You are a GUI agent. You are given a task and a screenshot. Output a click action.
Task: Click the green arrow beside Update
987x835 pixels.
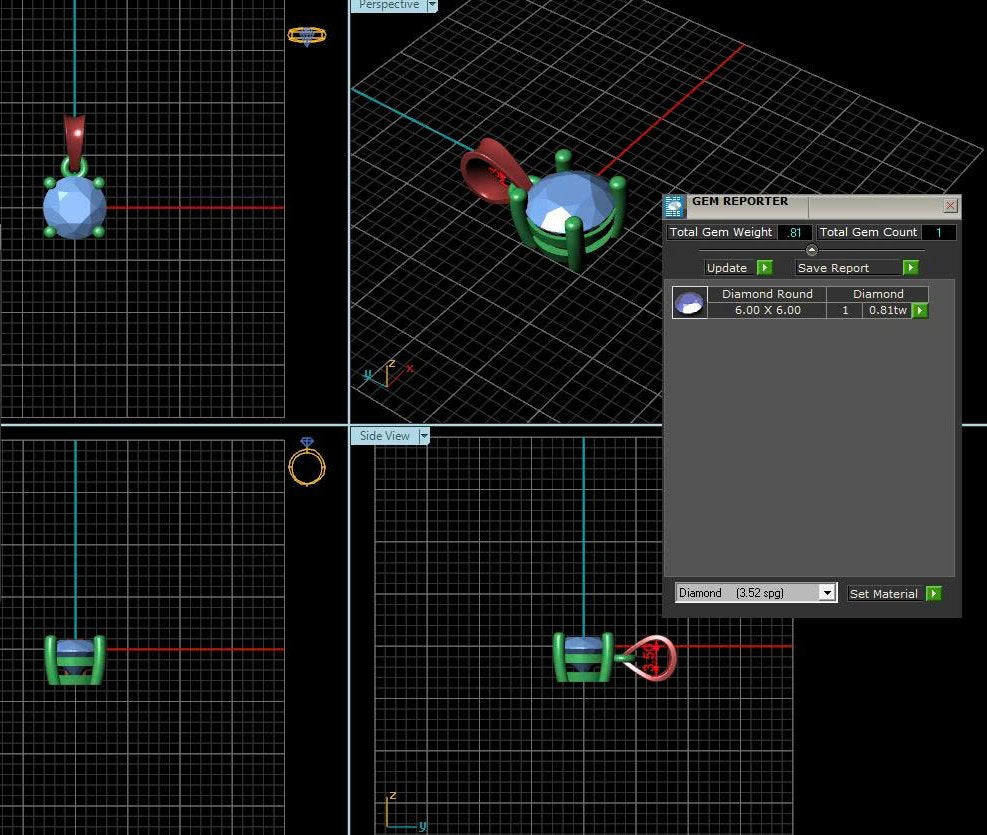(764, 267)
